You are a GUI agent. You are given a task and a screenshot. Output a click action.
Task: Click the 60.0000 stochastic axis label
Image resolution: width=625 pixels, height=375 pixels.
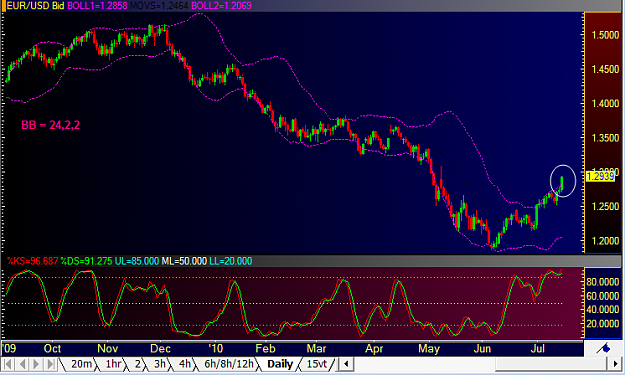click(x=602, y=296)
